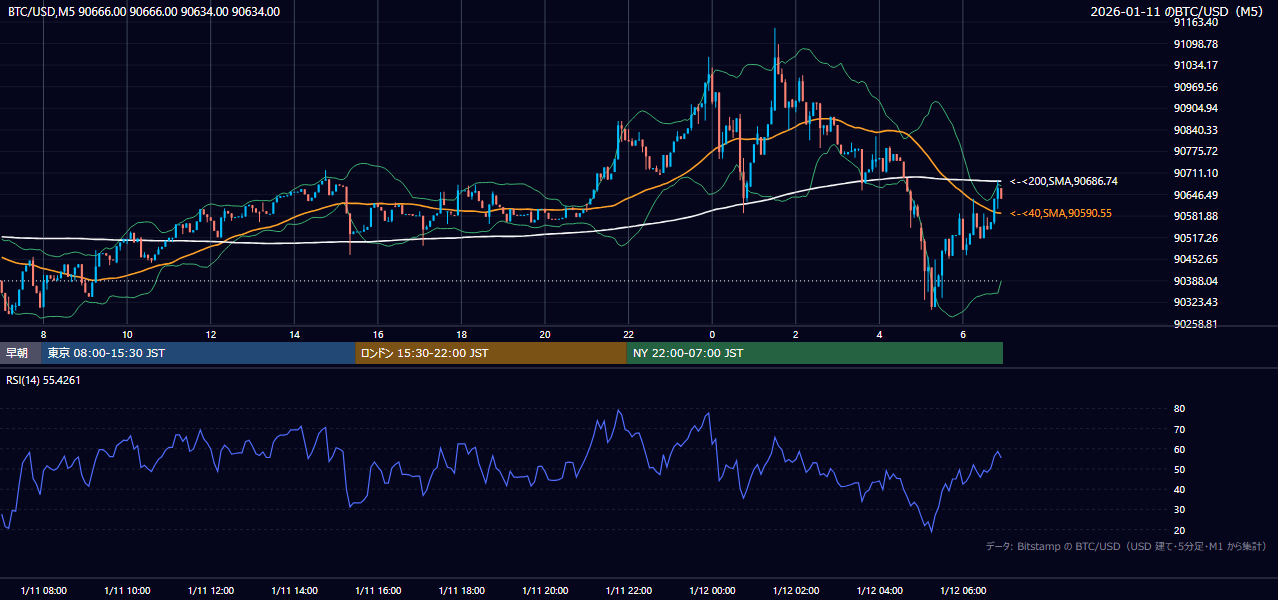Click the RSI axis level 70

coord(1179,429)
